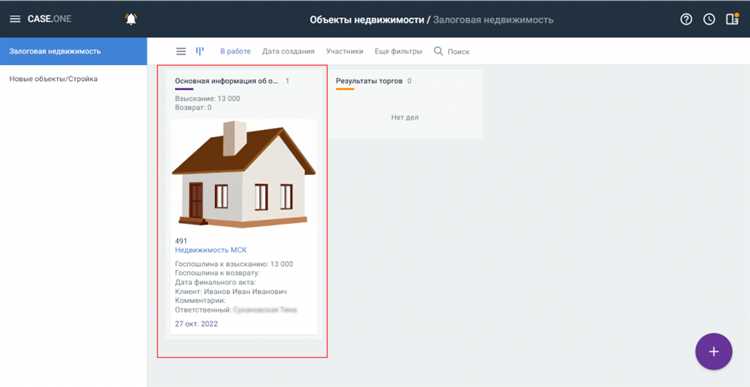This screenshot has width=750, height=387.
Task: Go to Объекты недвижимости breadcrumb
Action: click(x=367, y=20)
